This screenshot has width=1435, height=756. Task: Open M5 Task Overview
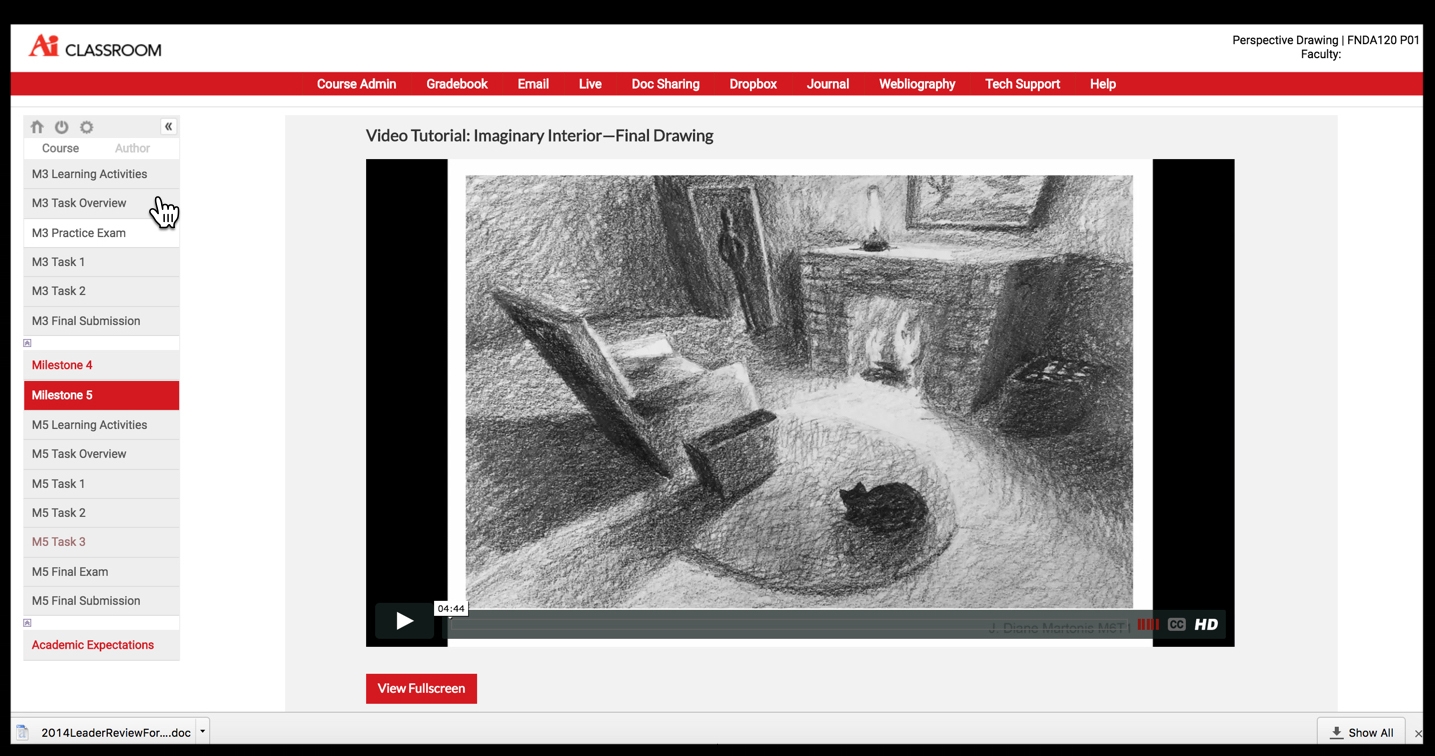click(101, 454)
